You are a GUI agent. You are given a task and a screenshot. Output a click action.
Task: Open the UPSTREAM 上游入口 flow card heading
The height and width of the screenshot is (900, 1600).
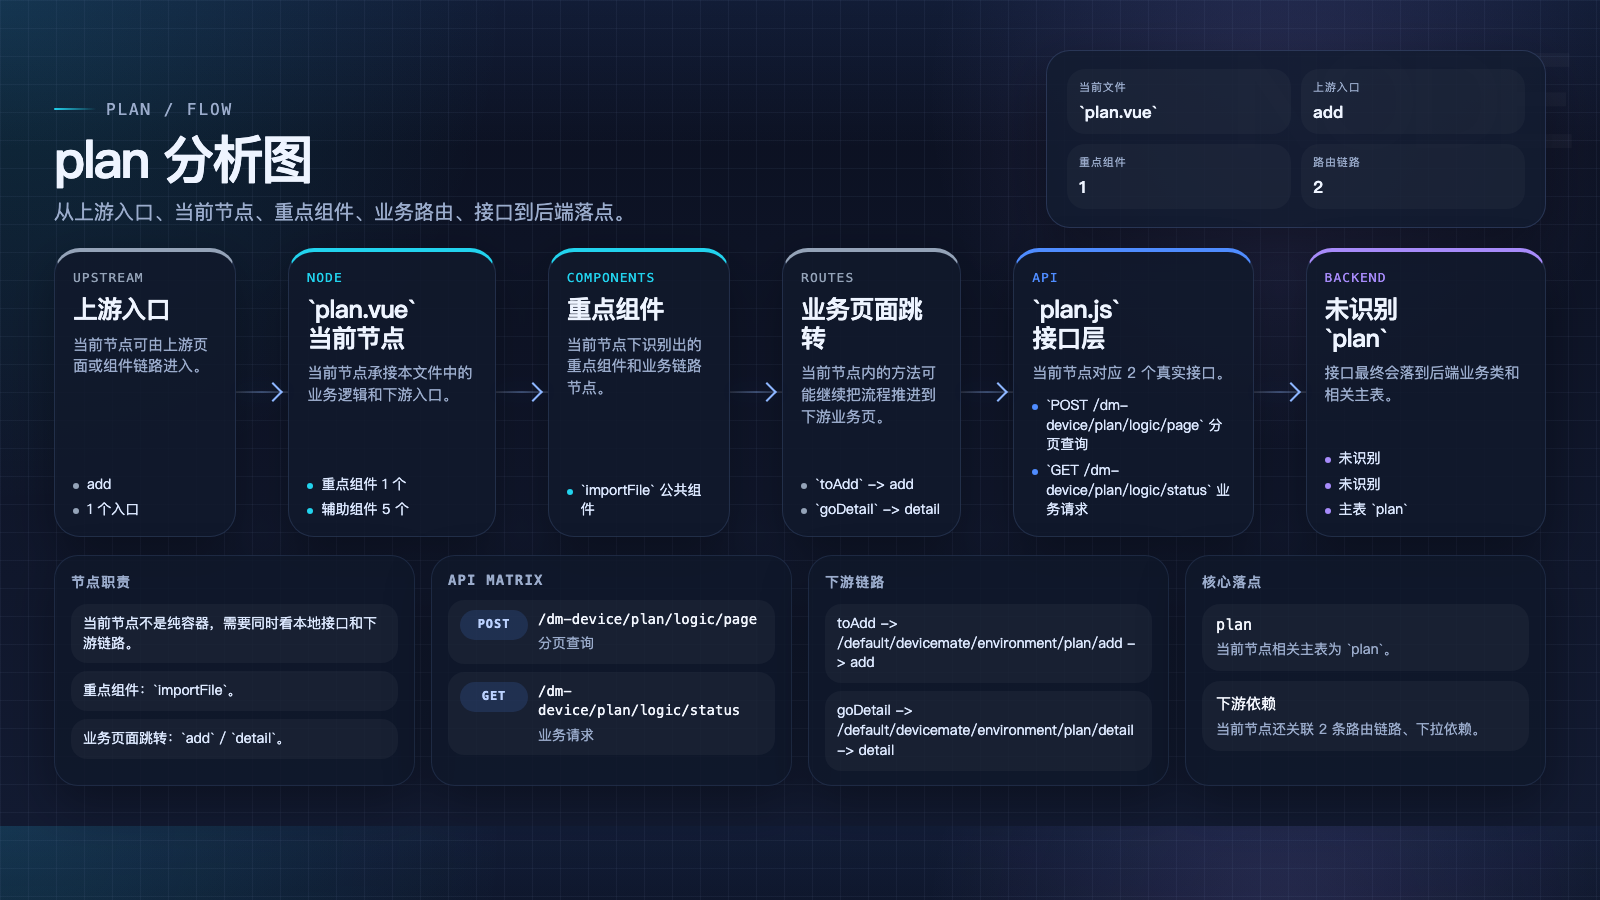point(121,310)
